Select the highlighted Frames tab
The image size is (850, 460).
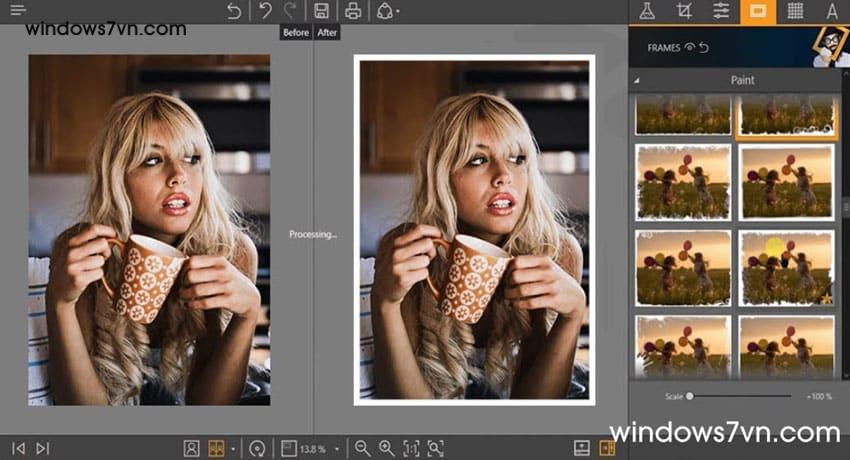click(758, 11)
